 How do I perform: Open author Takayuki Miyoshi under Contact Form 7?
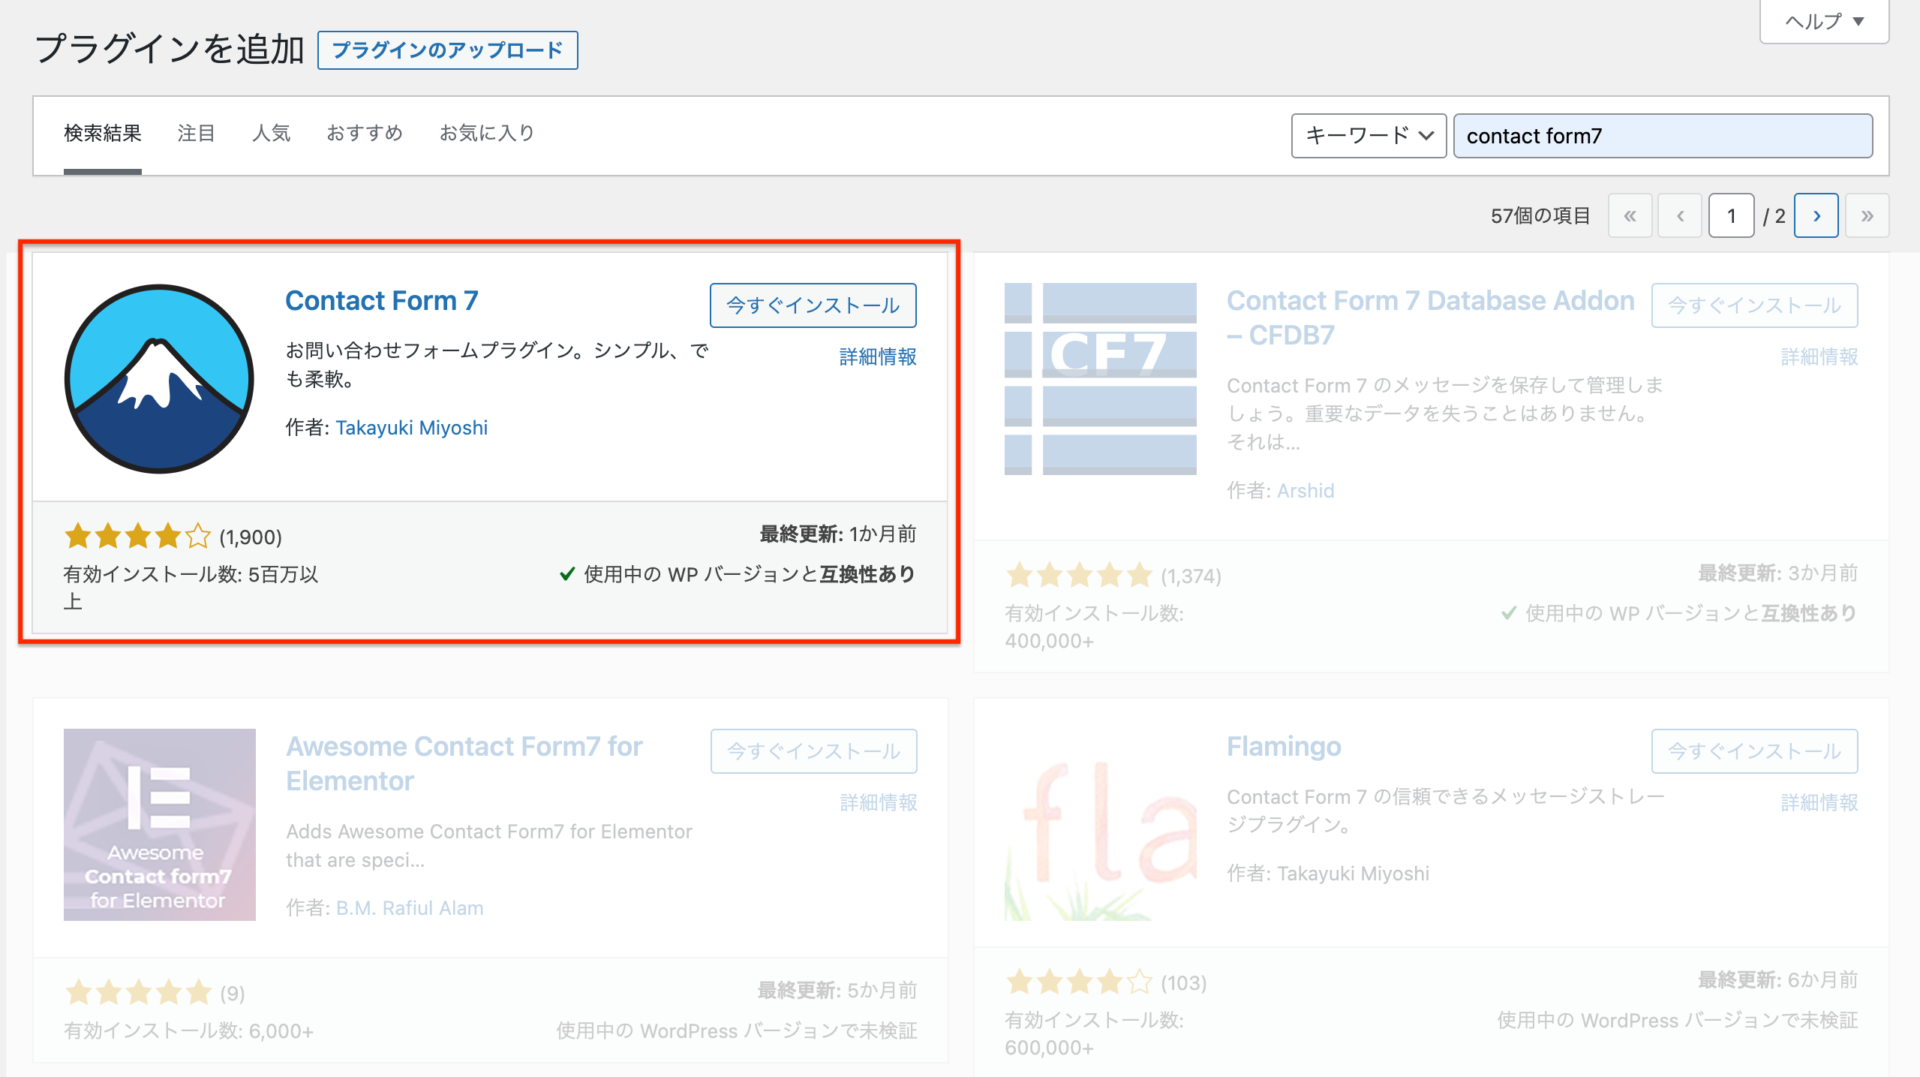[411, 427]
